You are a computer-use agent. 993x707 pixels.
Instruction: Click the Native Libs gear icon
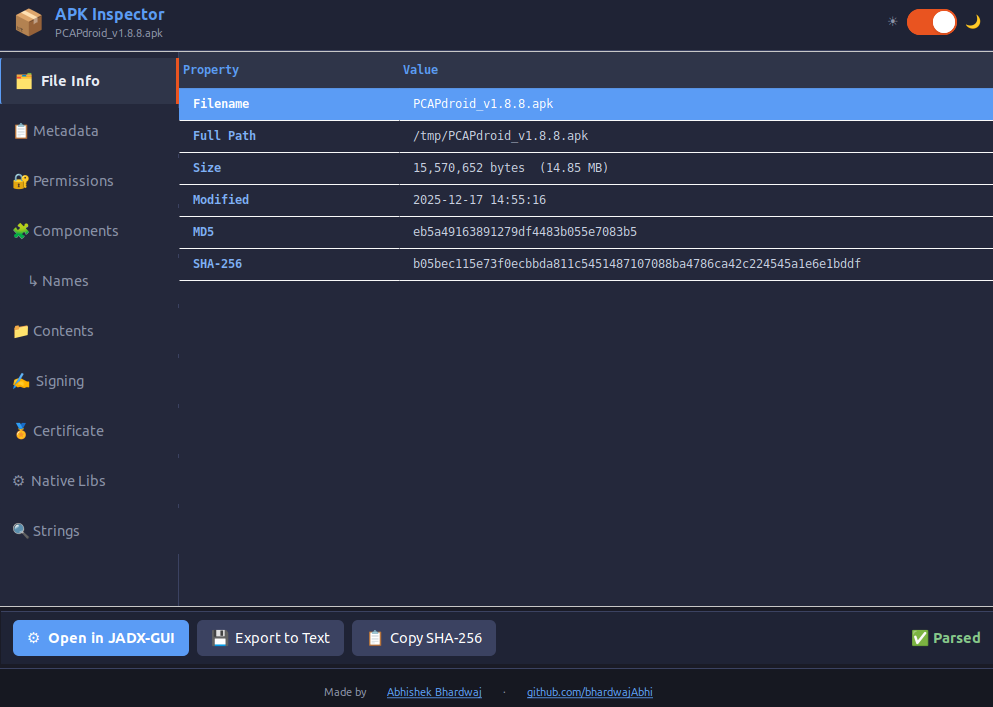point(19,481)
